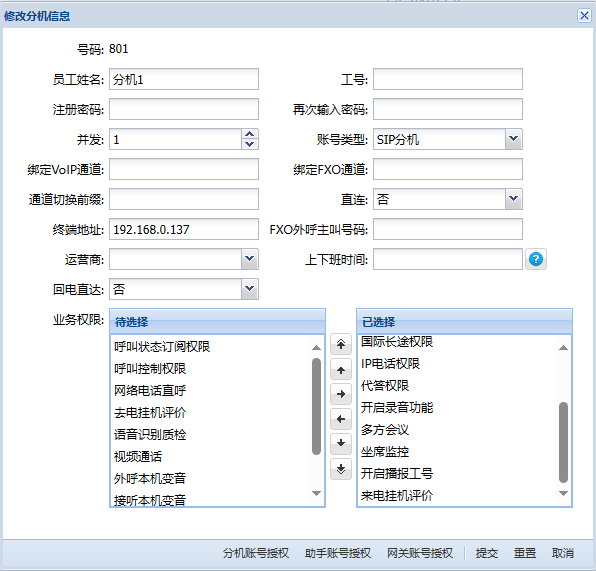Click scroll-down arrow of 已选择 list
The width and height of the screenshot is (596, 571).
[563, 493]
